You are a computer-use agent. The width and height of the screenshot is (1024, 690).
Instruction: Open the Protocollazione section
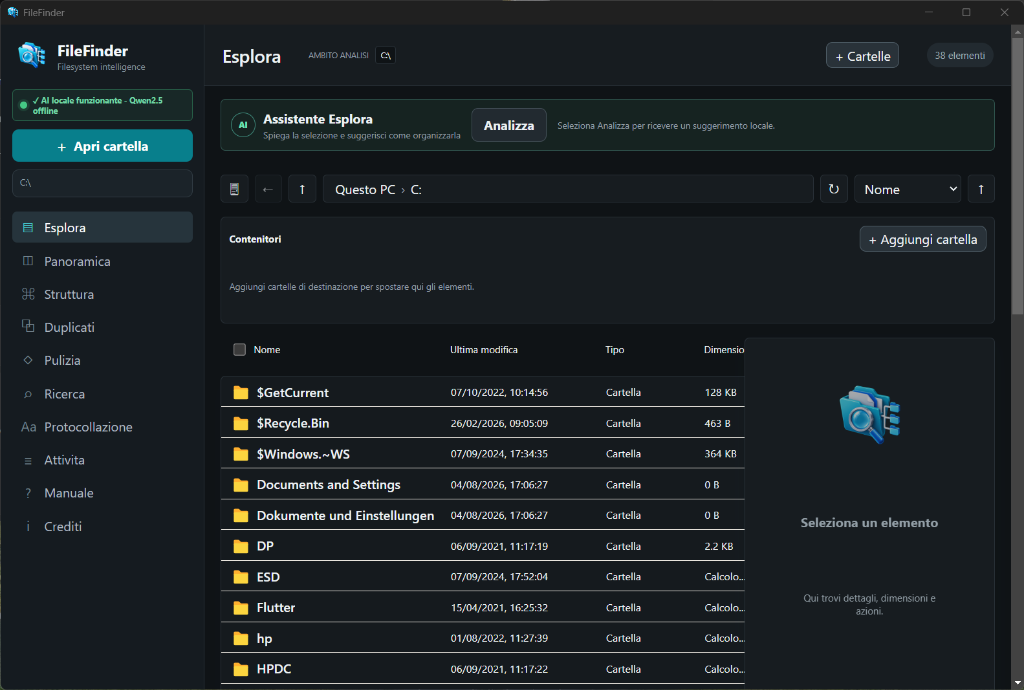[x=103, y=427]
